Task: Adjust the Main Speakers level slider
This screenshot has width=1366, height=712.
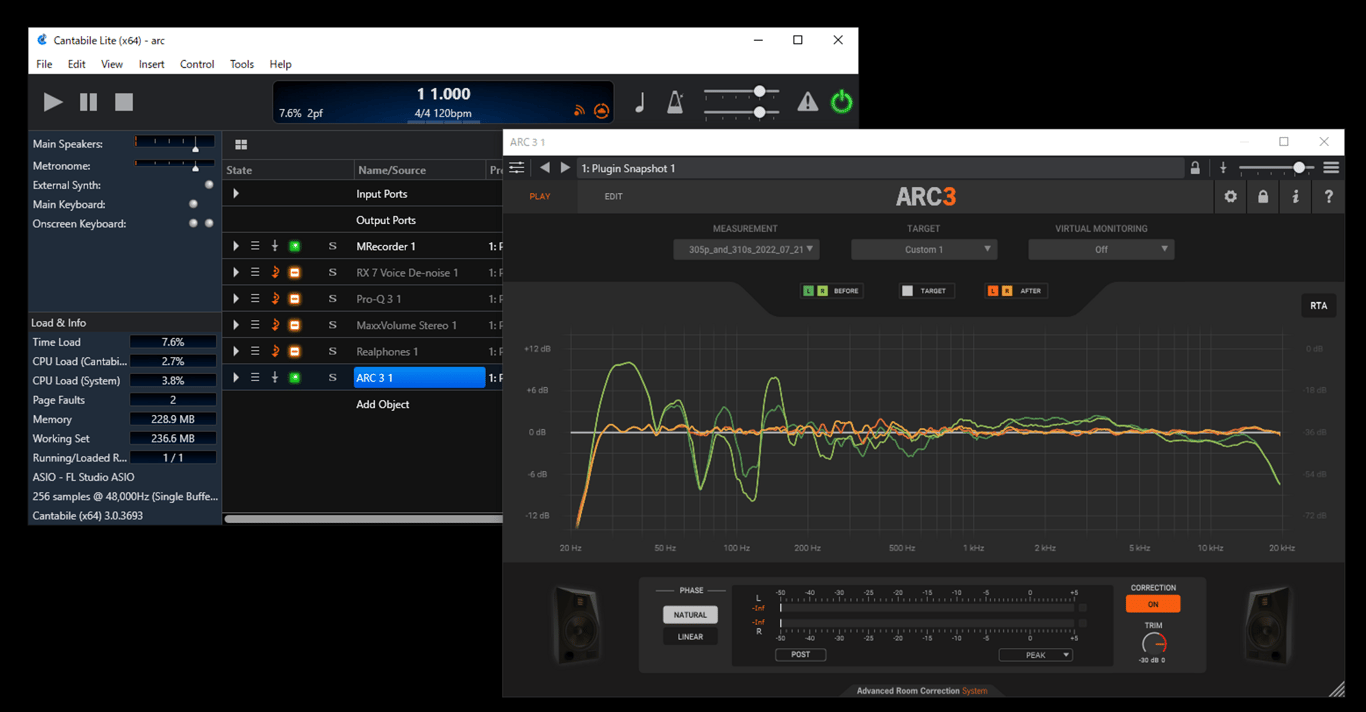Action: click(174, 144)
